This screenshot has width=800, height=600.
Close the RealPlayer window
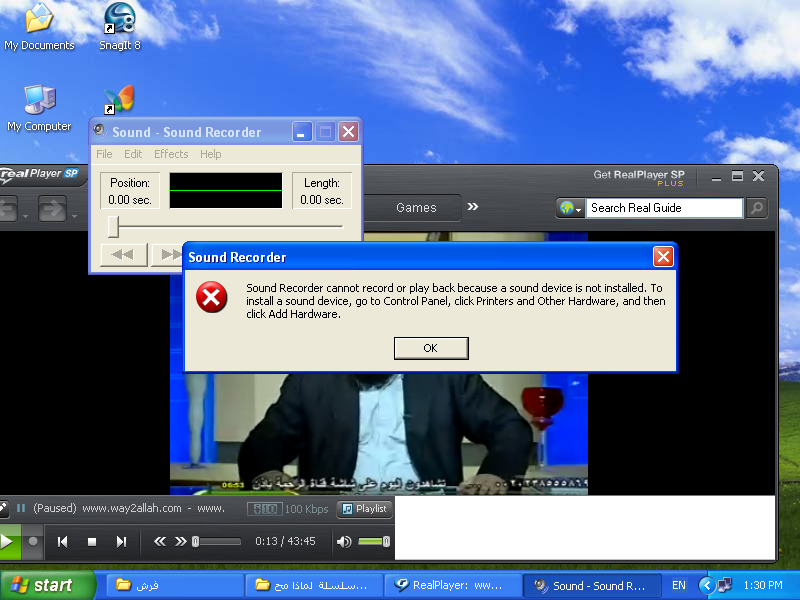[x=759, y=176]
